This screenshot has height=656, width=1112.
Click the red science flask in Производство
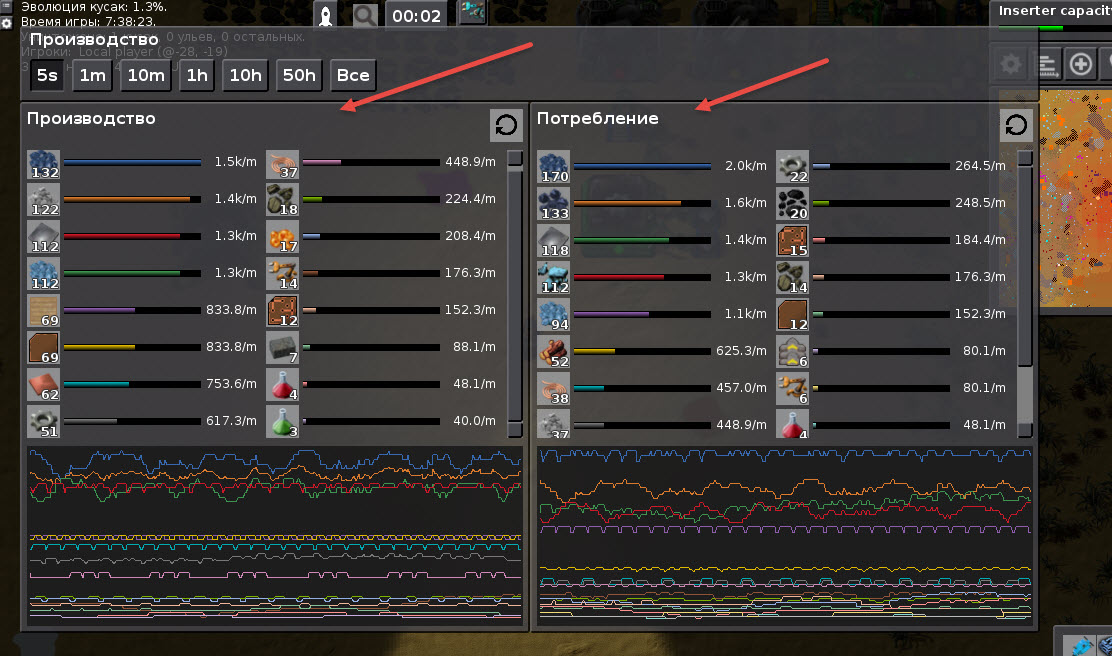[x=282, y=386]
